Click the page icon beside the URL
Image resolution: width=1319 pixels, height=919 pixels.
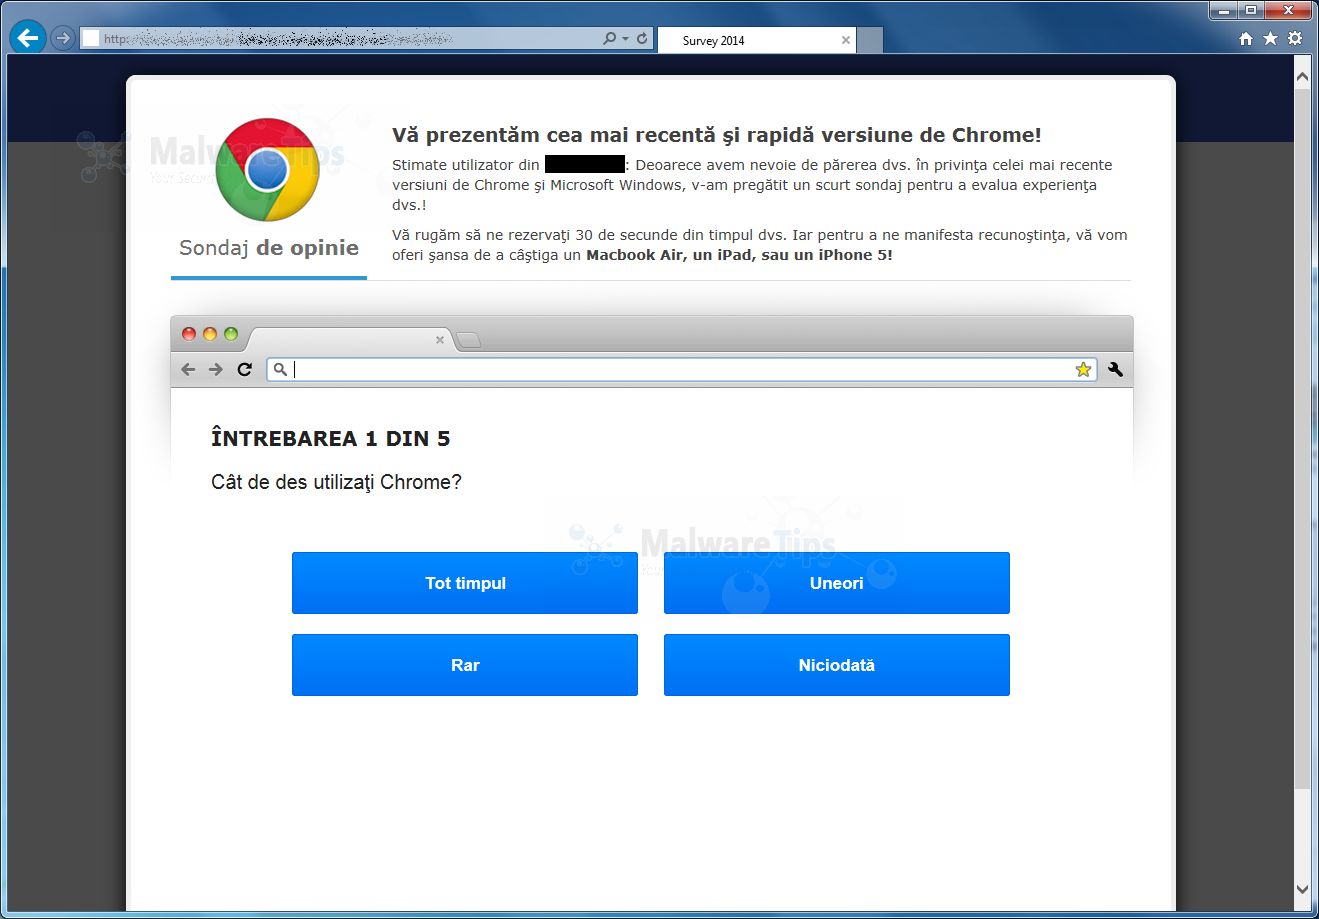(91, 39)
